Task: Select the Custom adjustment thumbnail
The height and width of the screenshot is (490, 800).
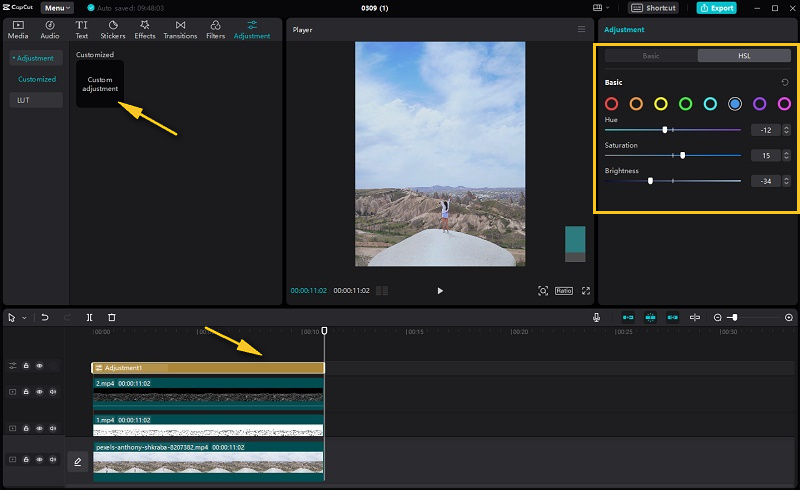Action: point(100,84)
